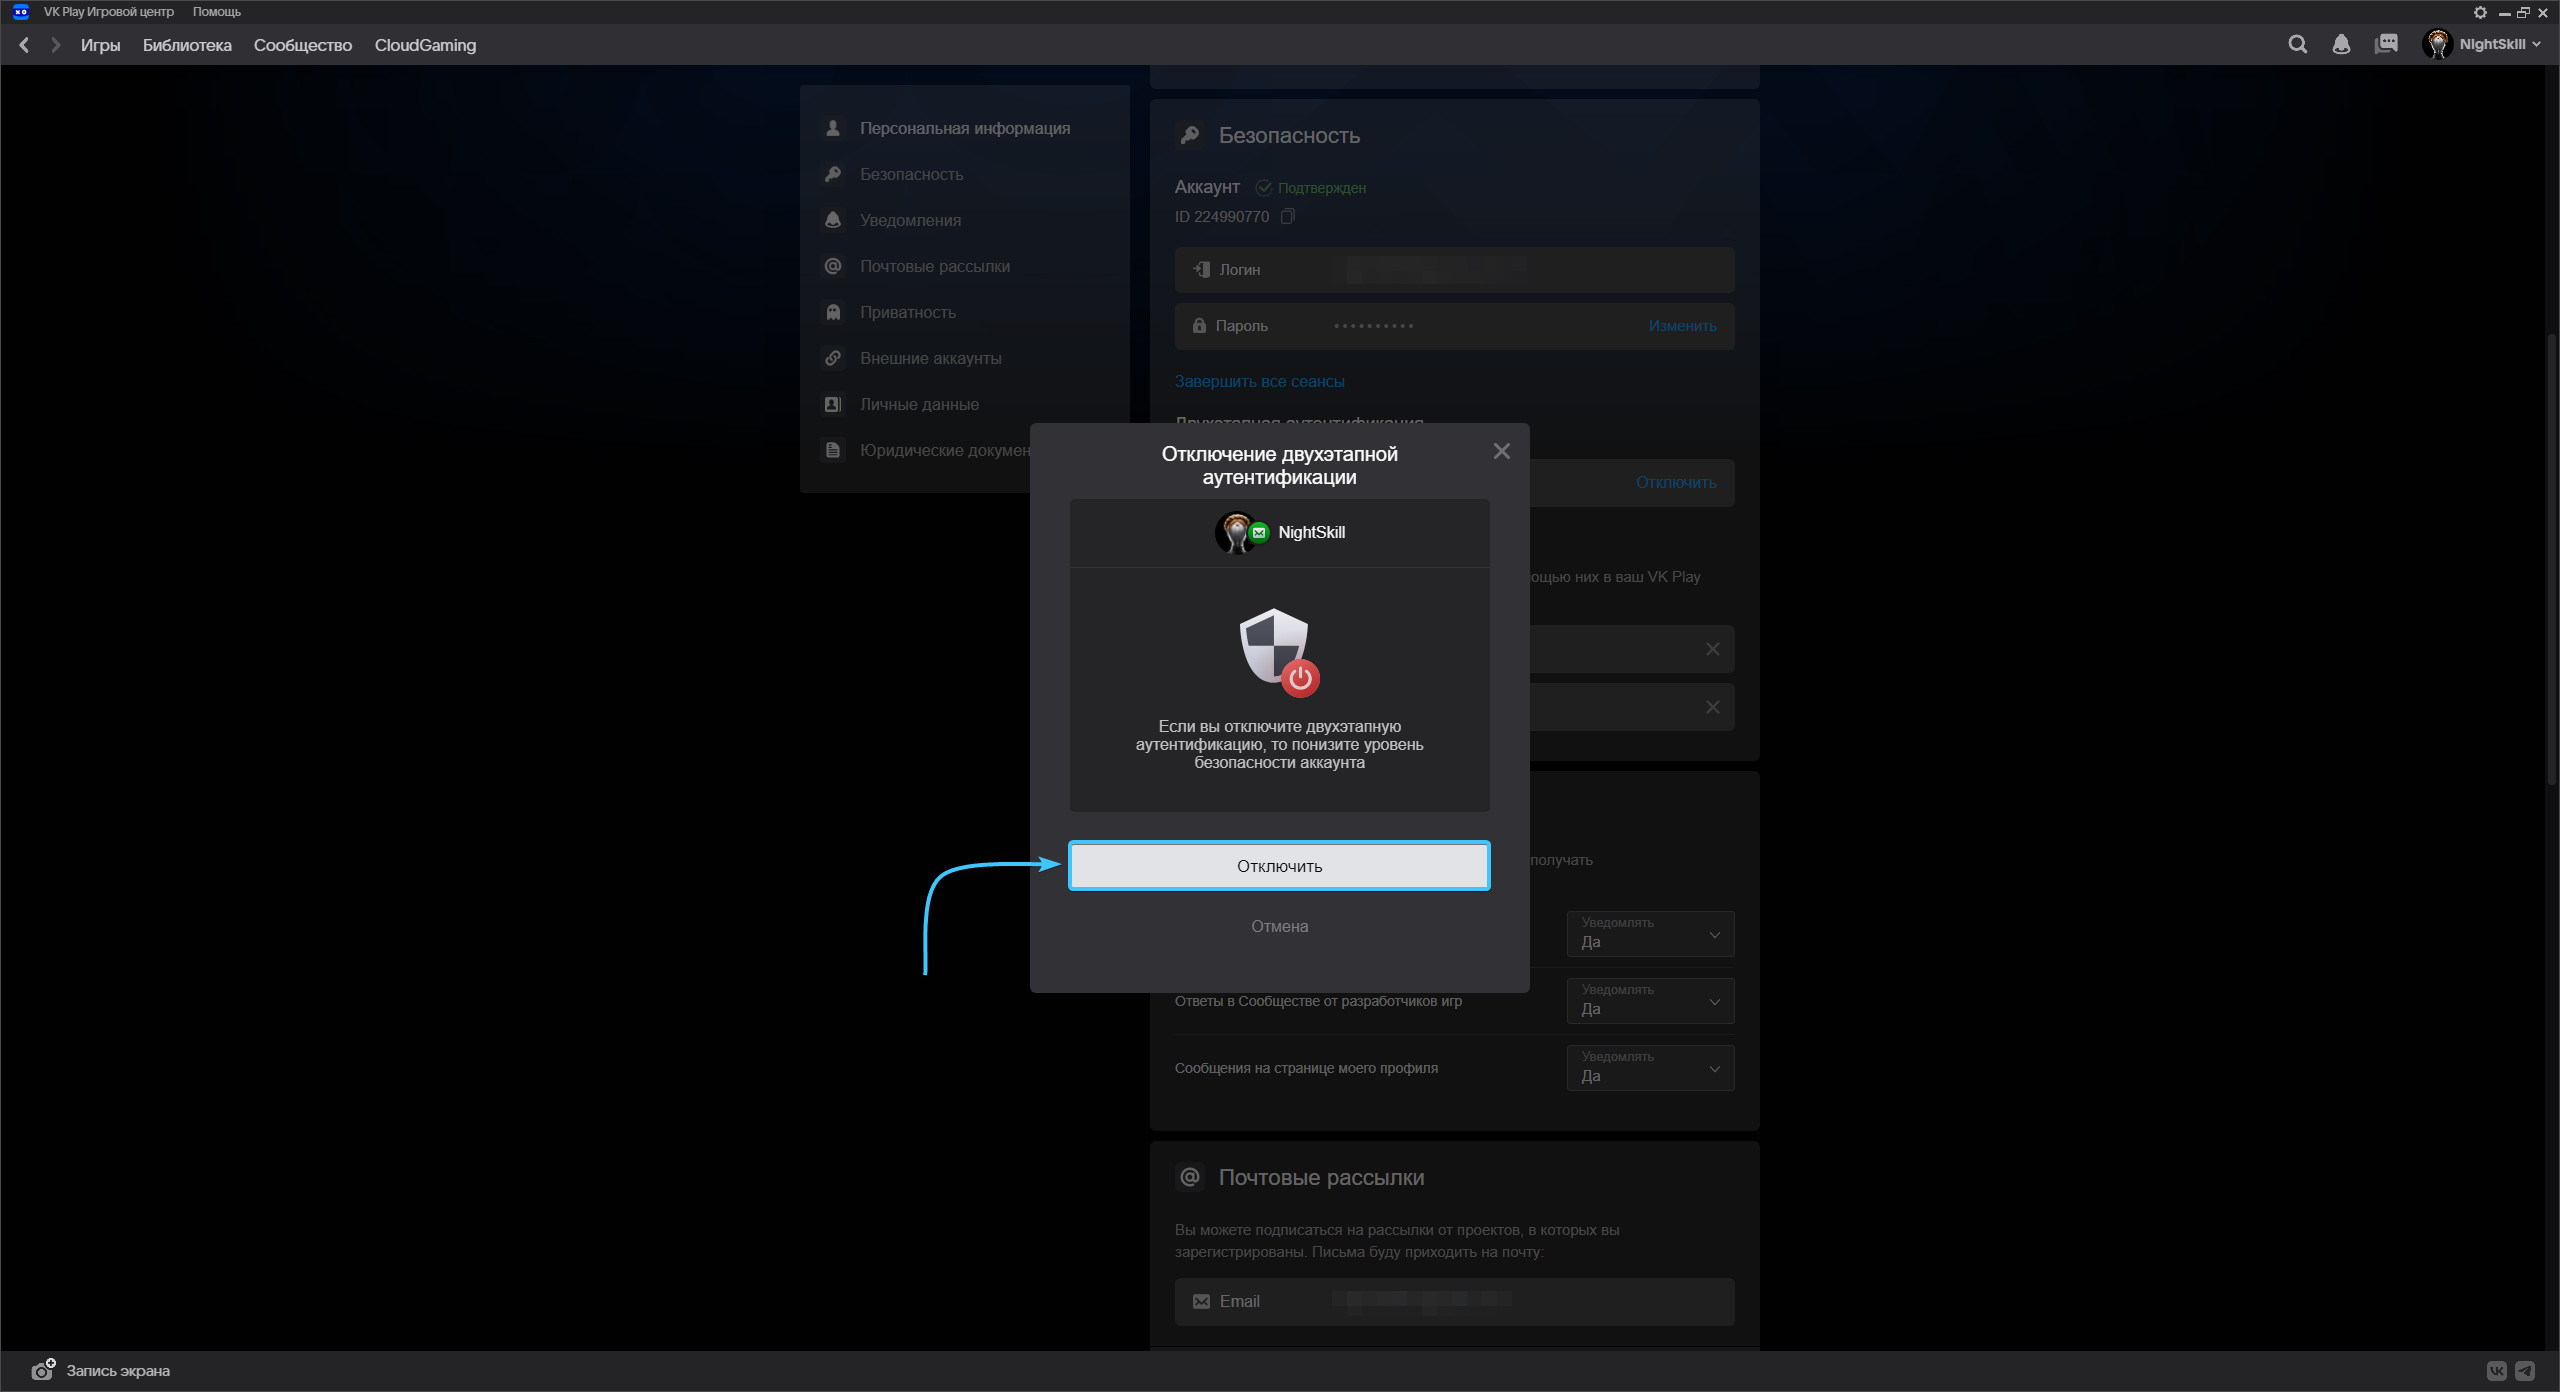The height and width of the screenshot is (1392, 2560).
Task: Click VK Play Игровой центр title menu
Action: [x=108, y=12]
